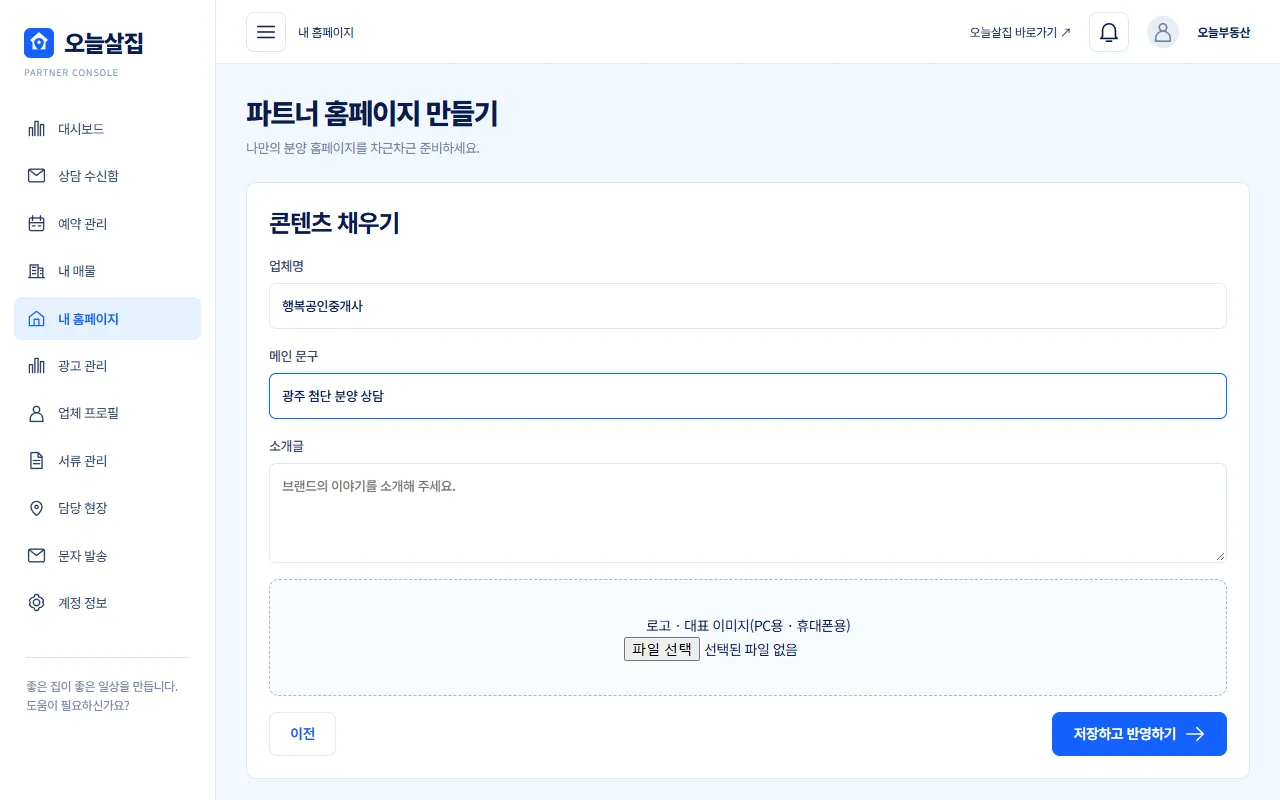Click the user avatar icon
Screen dimensions: 1280x800
1163,32
